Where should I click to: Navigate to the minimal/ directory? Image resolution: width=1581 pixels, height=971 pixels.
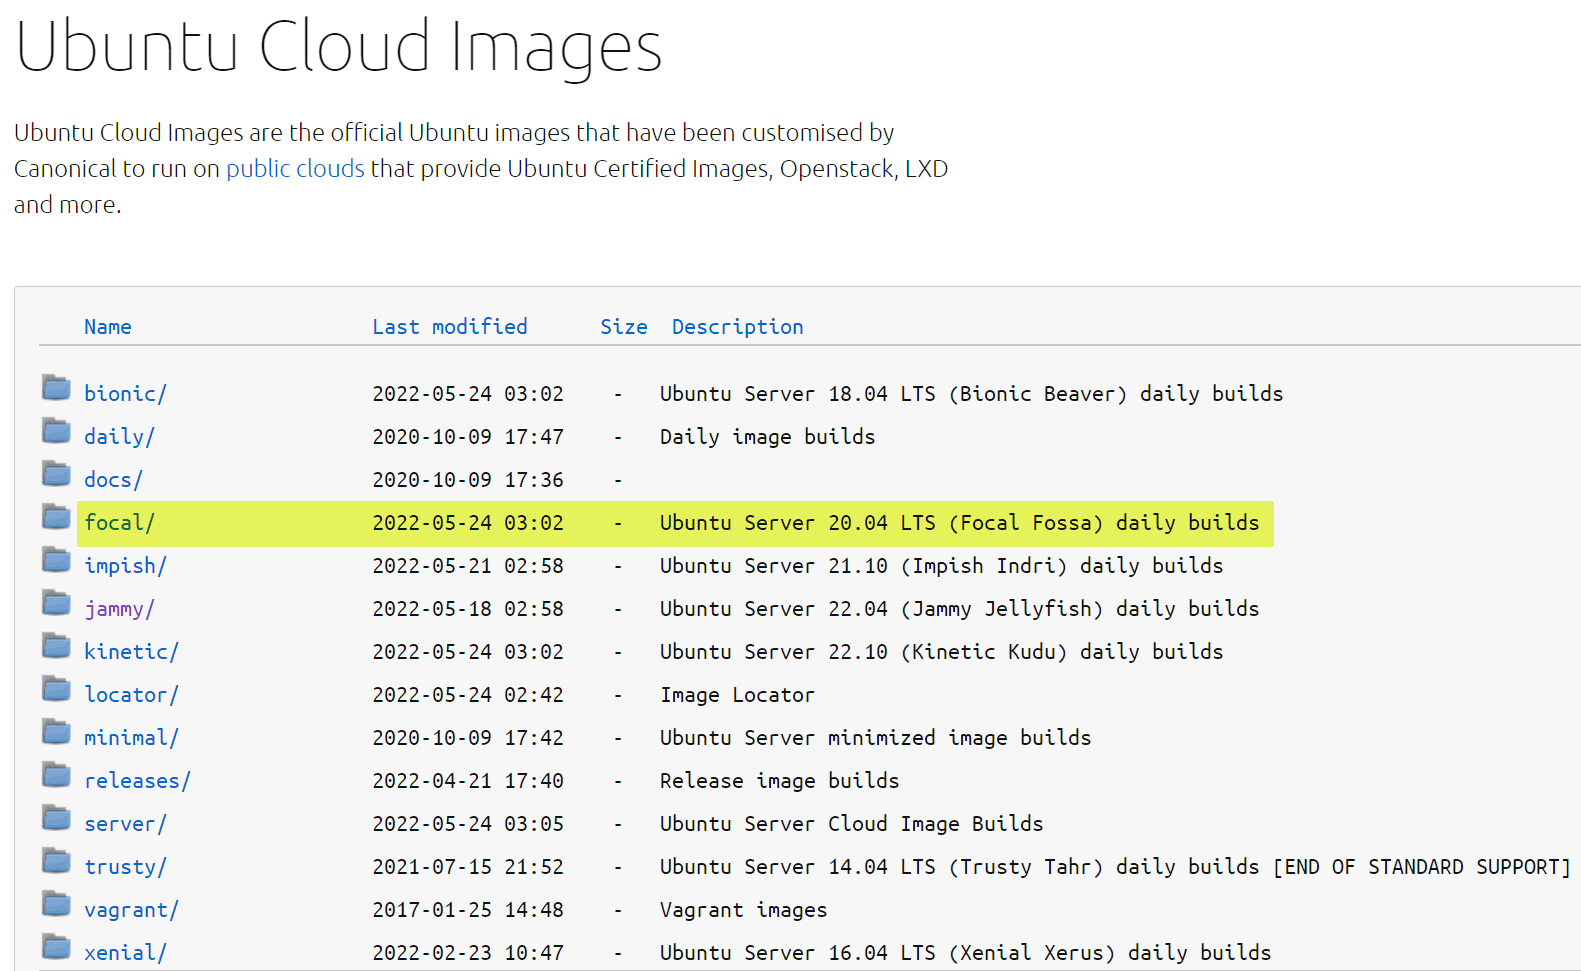tap(131, 738)
